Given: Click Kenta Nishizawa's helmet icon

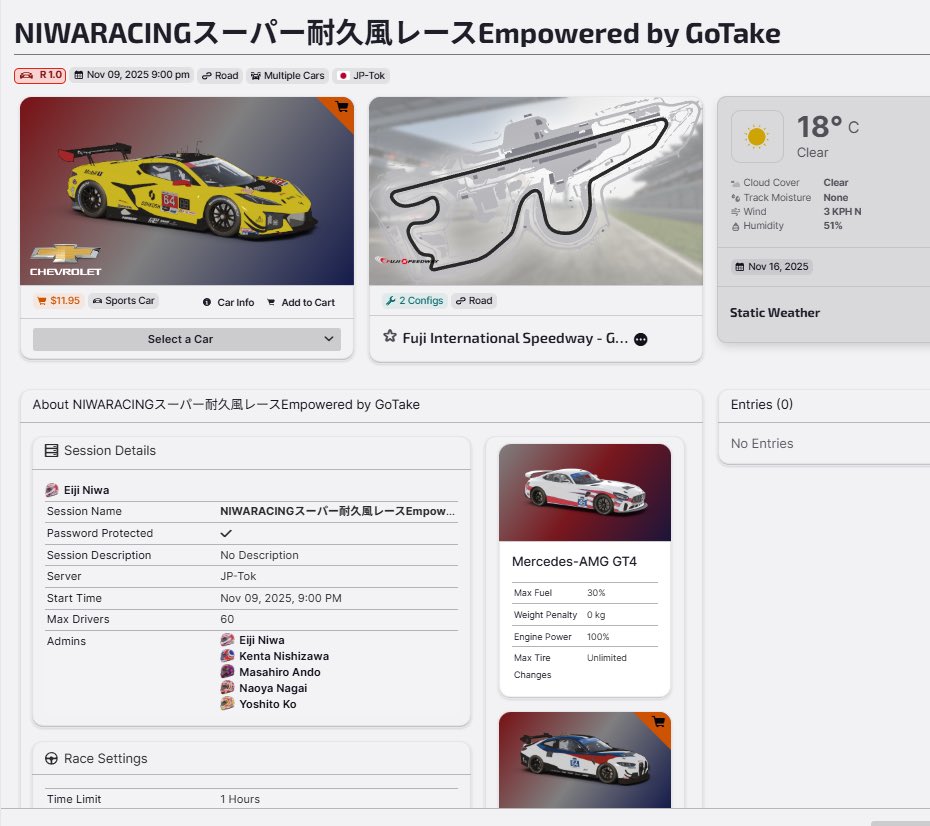Looking at the screenshot, I should 227,656.
